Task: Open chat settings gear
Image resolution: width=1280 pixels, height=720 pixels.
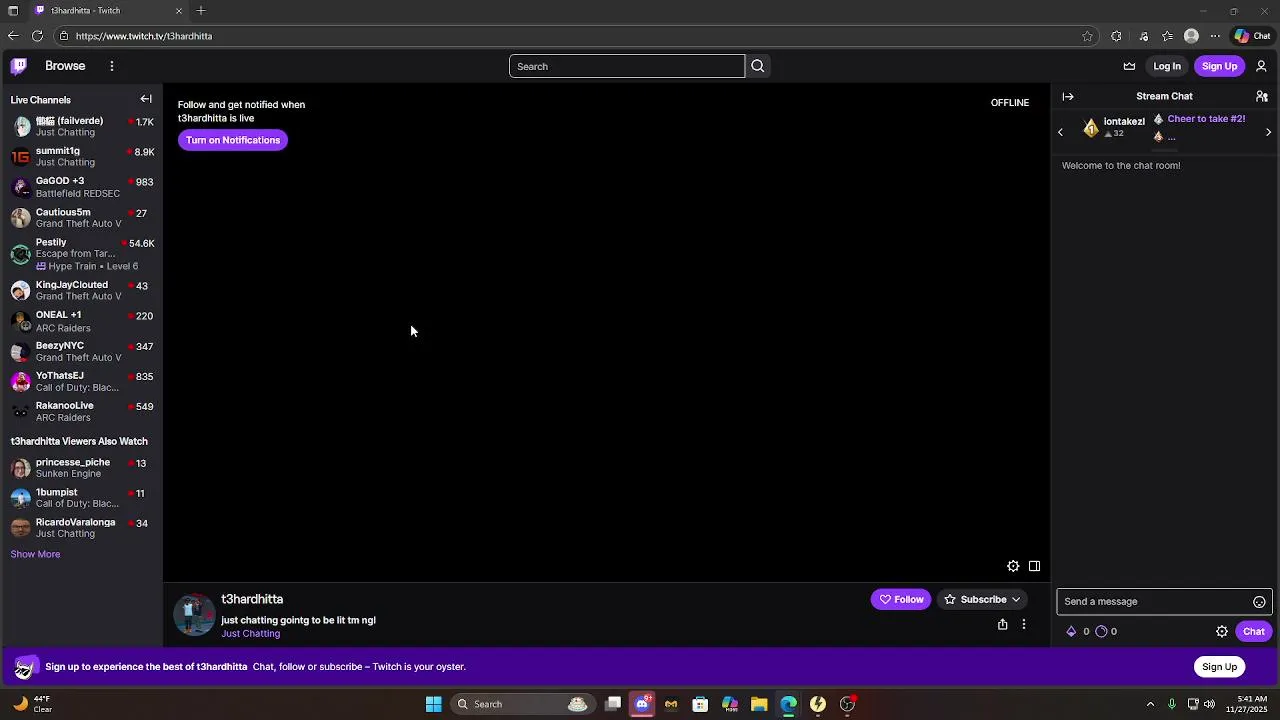Action: click(1222, 632)
